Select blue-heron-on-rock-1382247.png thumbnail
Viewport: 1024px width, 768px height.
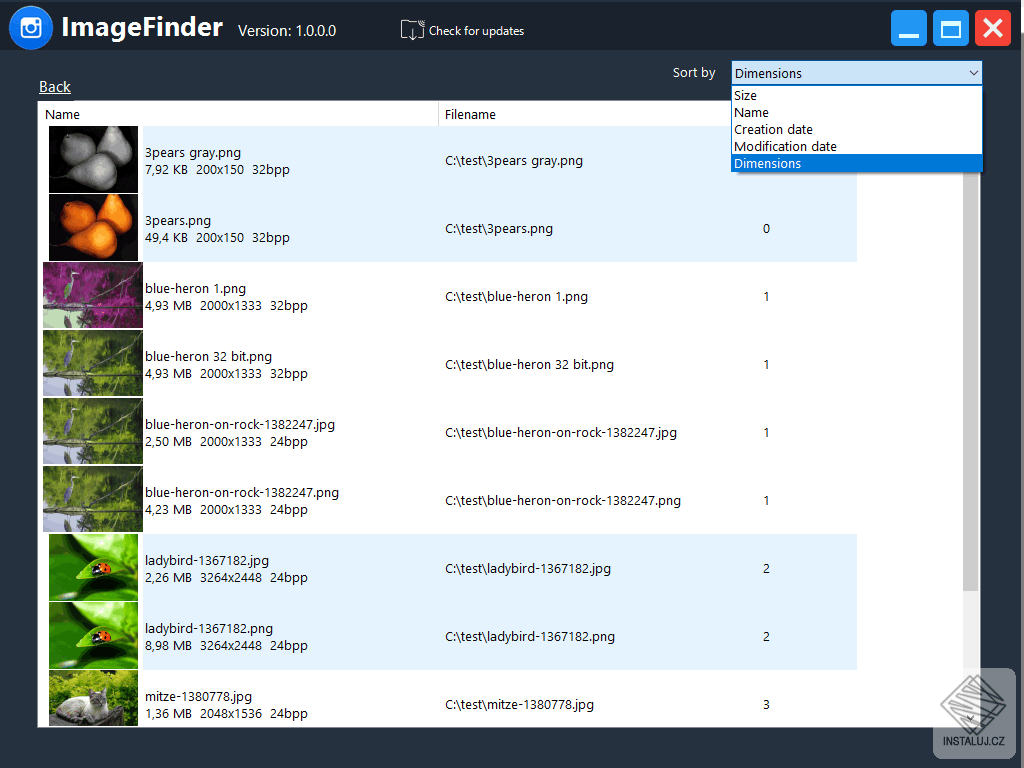(x=93, y=500)
